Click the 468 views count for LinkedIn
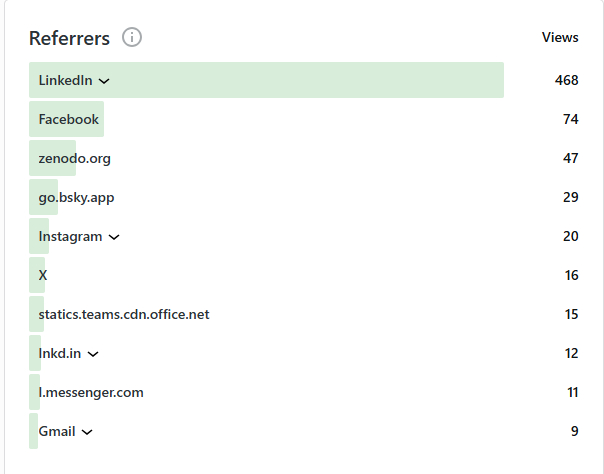Image resolution: width=604 pixels, height=474 pixels. pyautogui.click(x=566, y=80)
